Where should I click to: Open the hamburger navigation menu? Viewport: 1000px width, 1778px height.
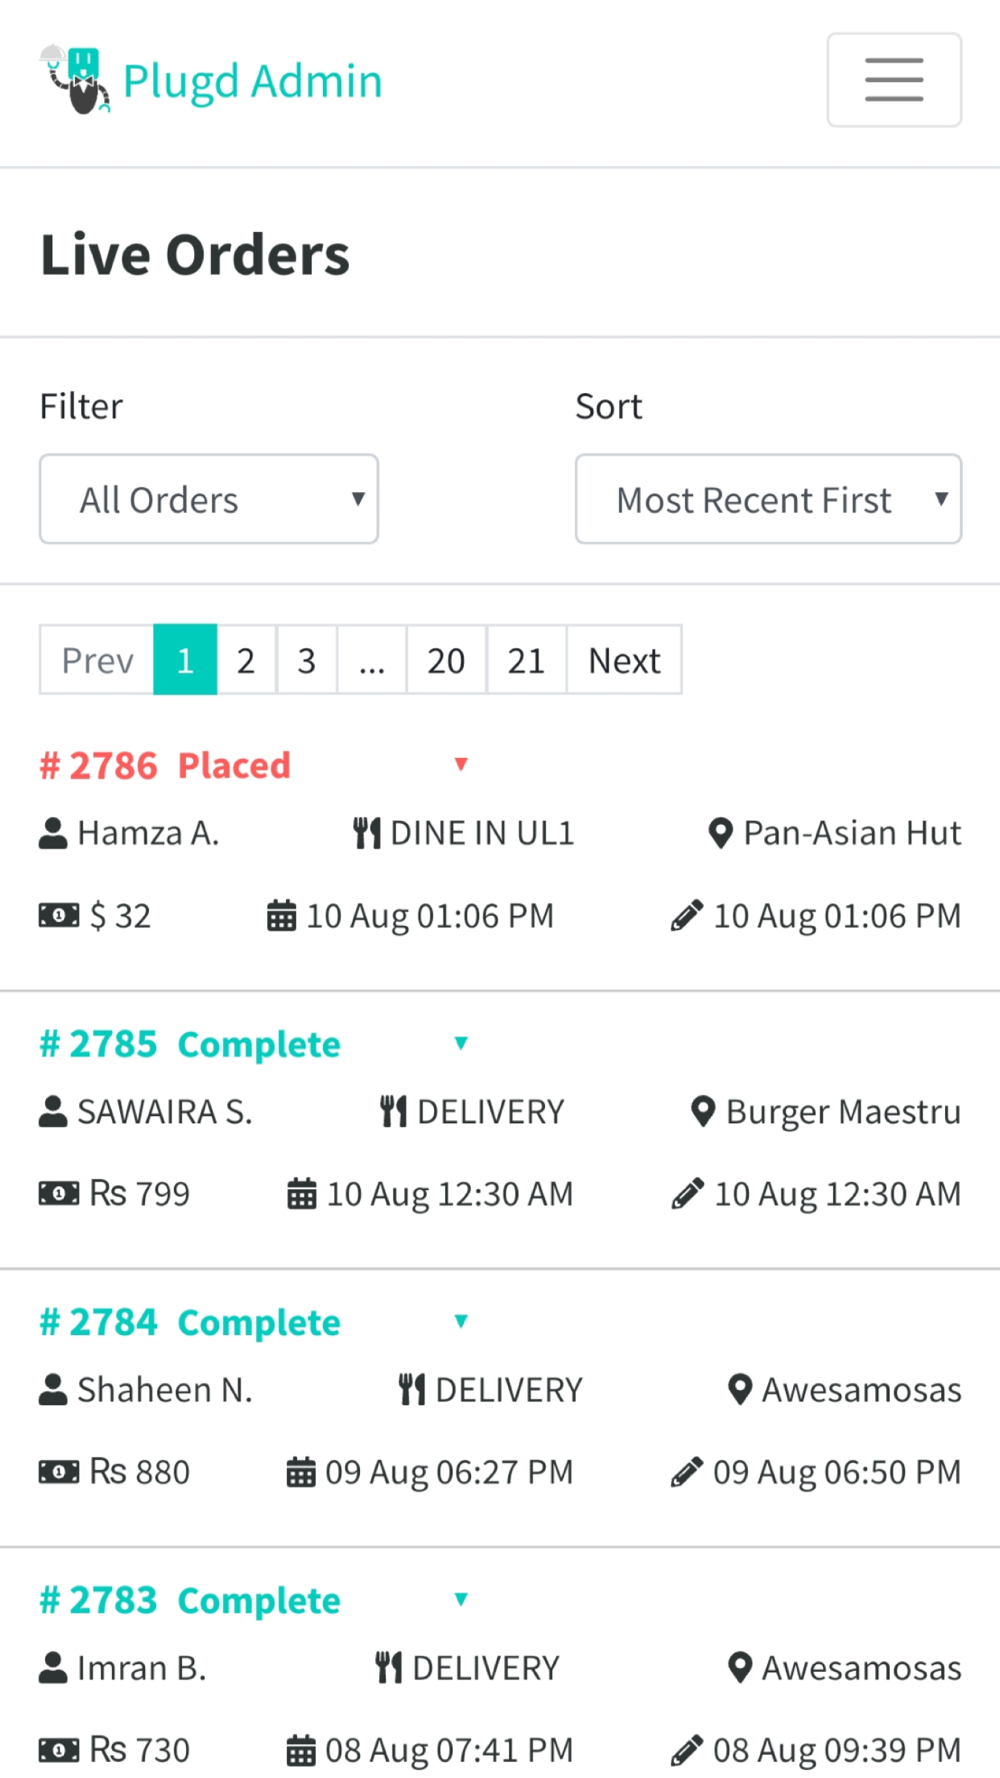tap(894, 80)
